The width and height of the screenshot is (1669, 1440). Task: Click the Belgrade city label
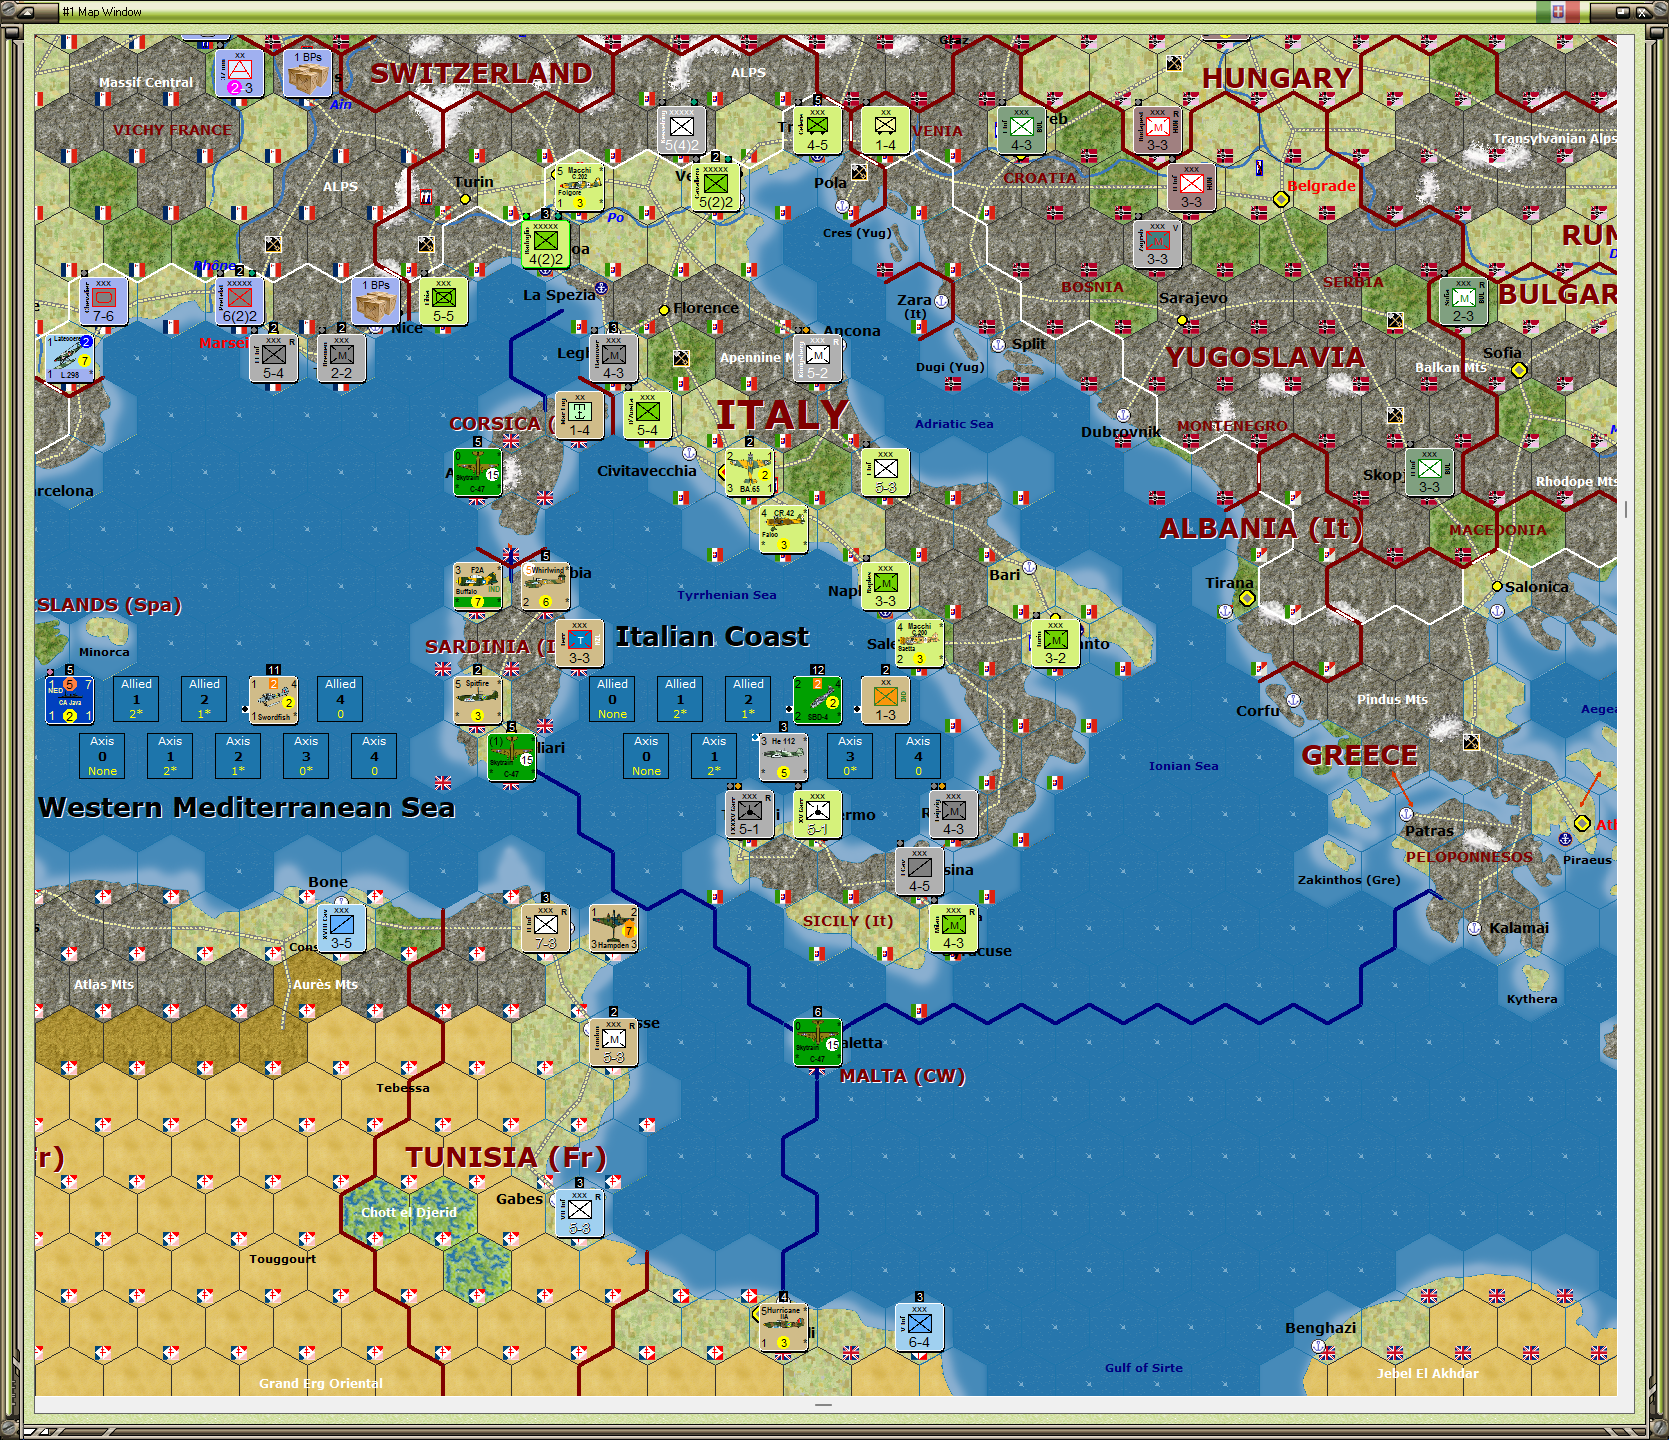tap(1321, 186)
